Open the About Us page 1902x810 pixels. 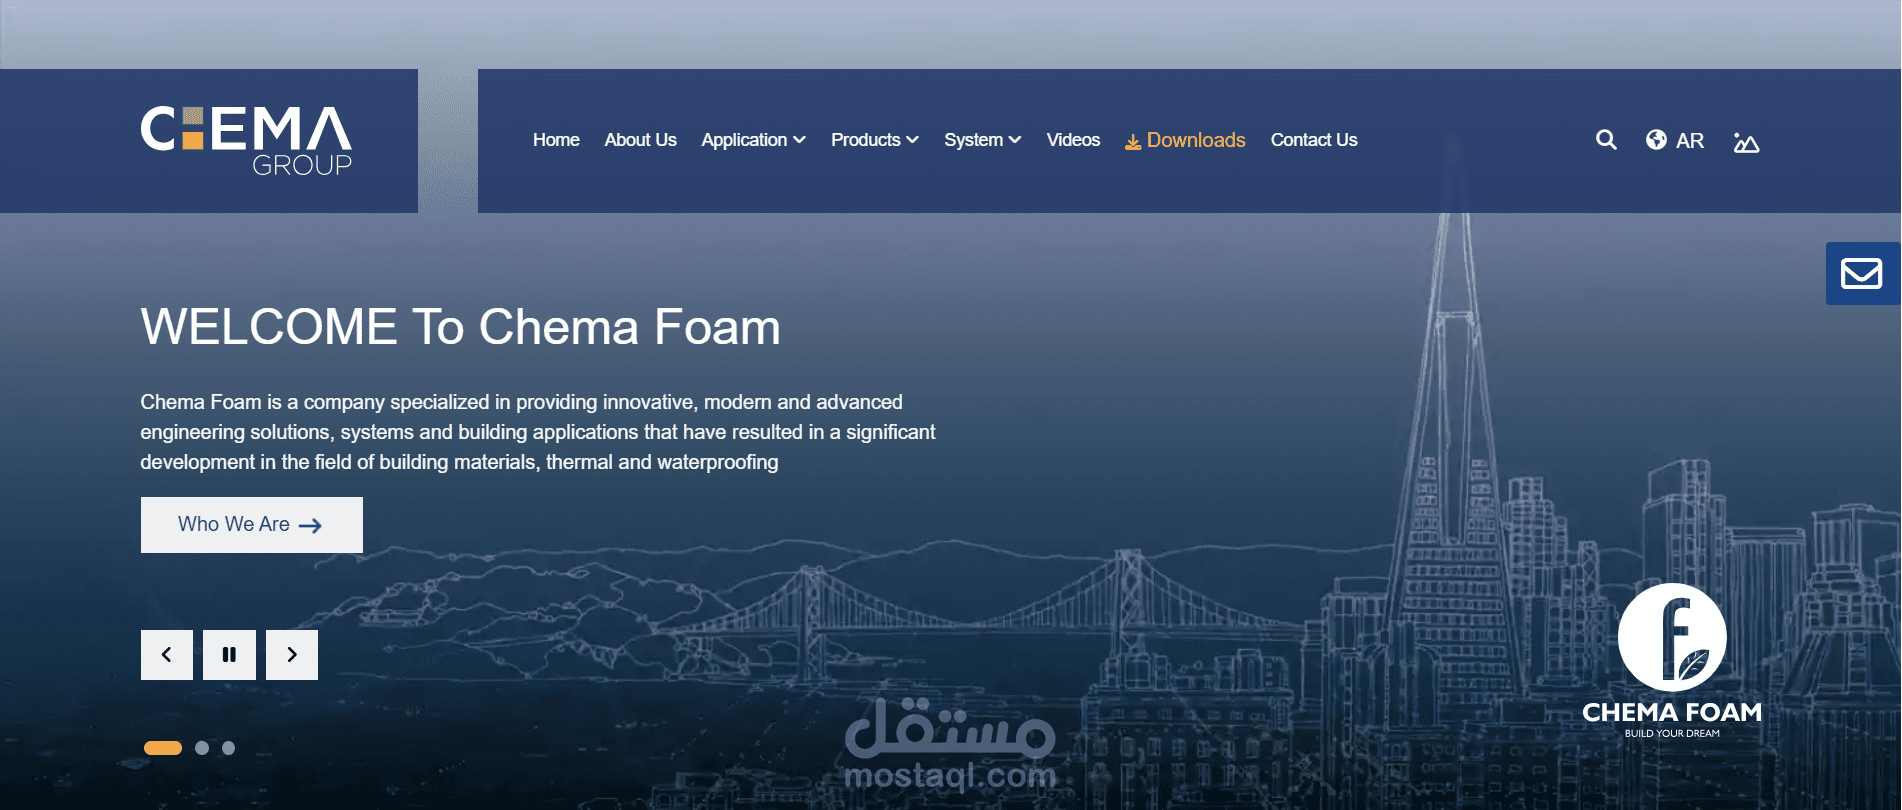coord(640,140)
